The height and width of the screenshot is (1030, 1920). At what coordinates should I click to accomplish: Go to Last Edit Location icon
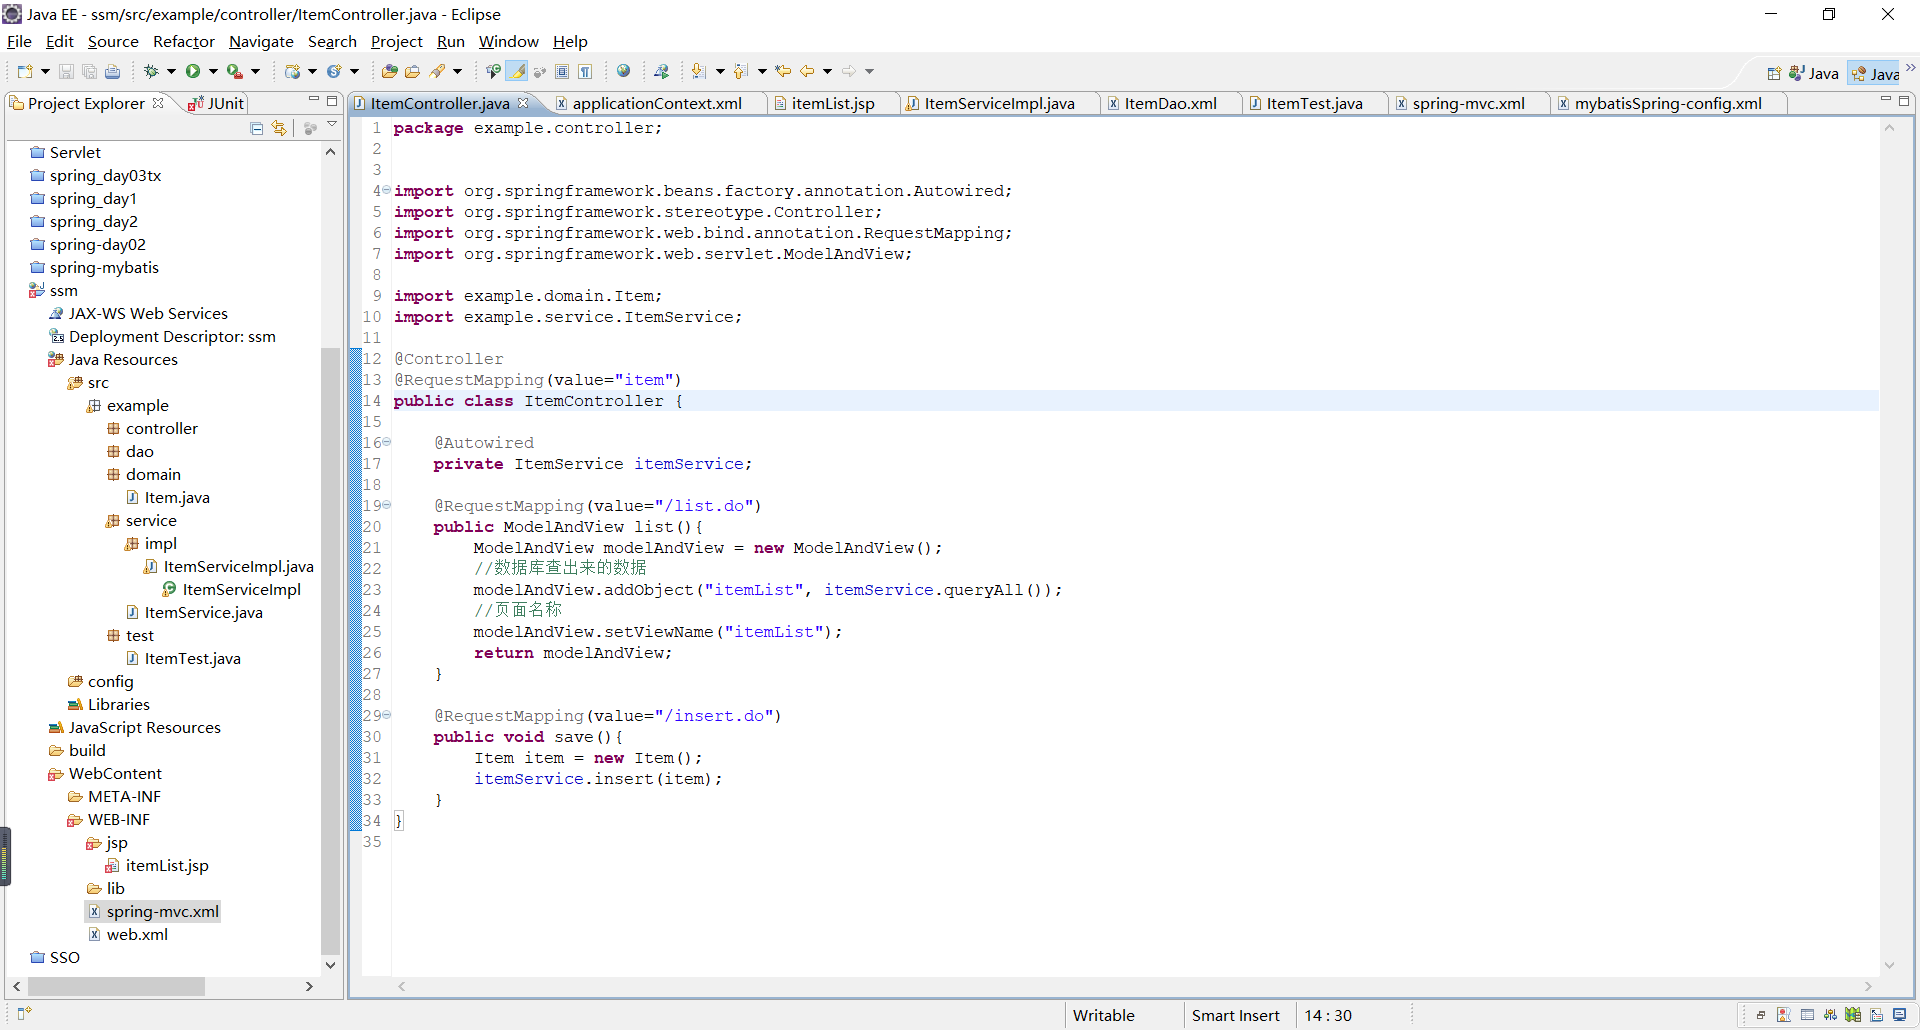[x=783, y=71]
